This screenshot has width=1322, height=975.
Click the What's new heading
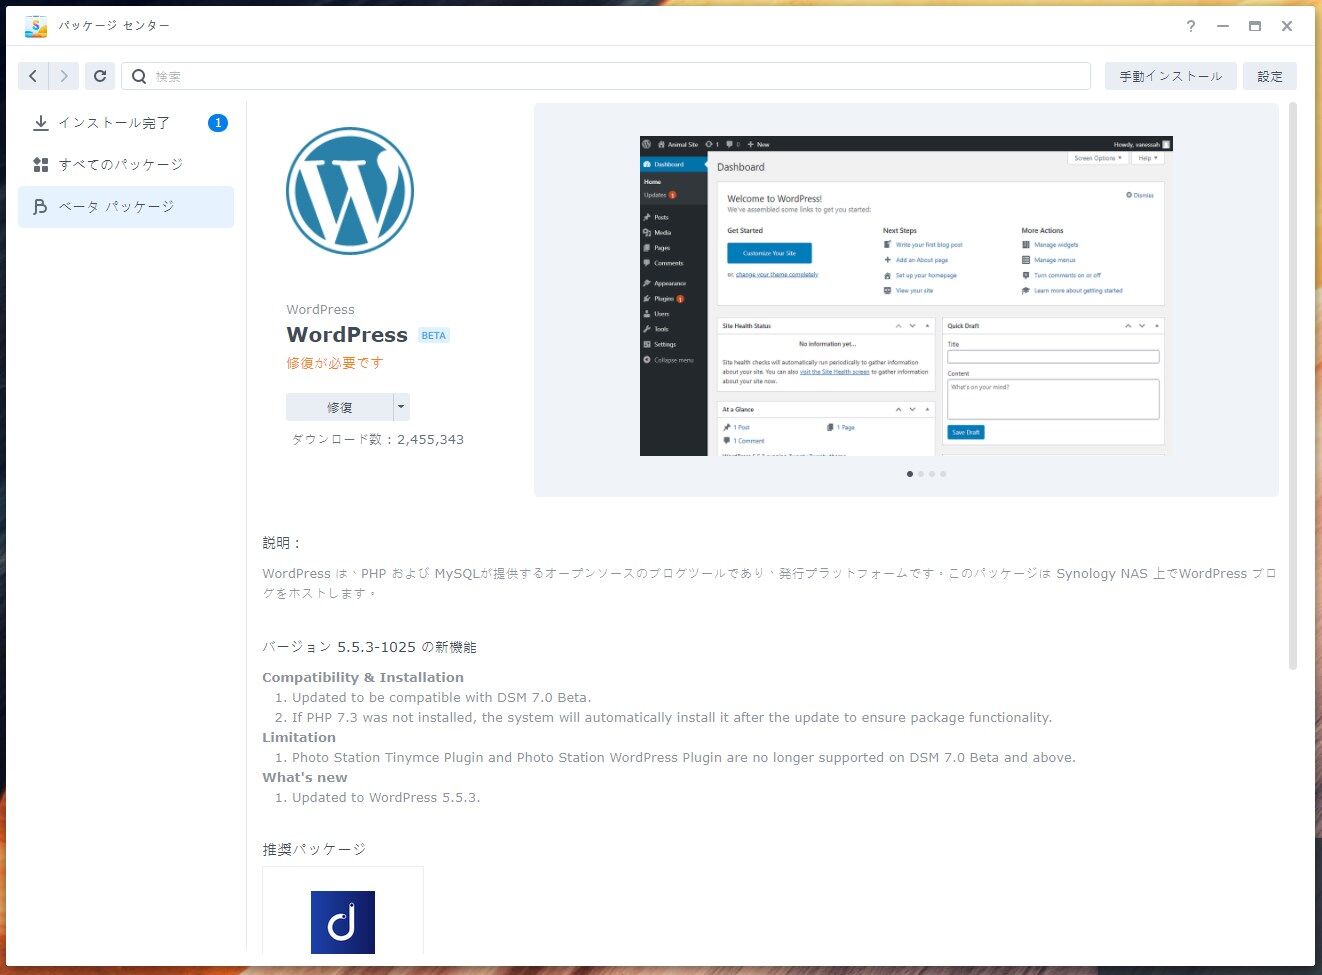(x=305, y=777)
